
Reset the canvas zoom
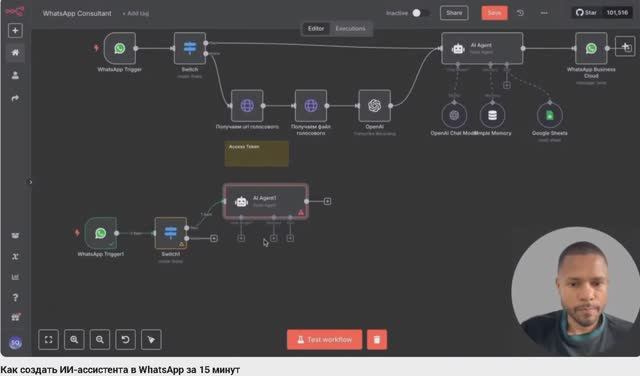tap(125, 340)
